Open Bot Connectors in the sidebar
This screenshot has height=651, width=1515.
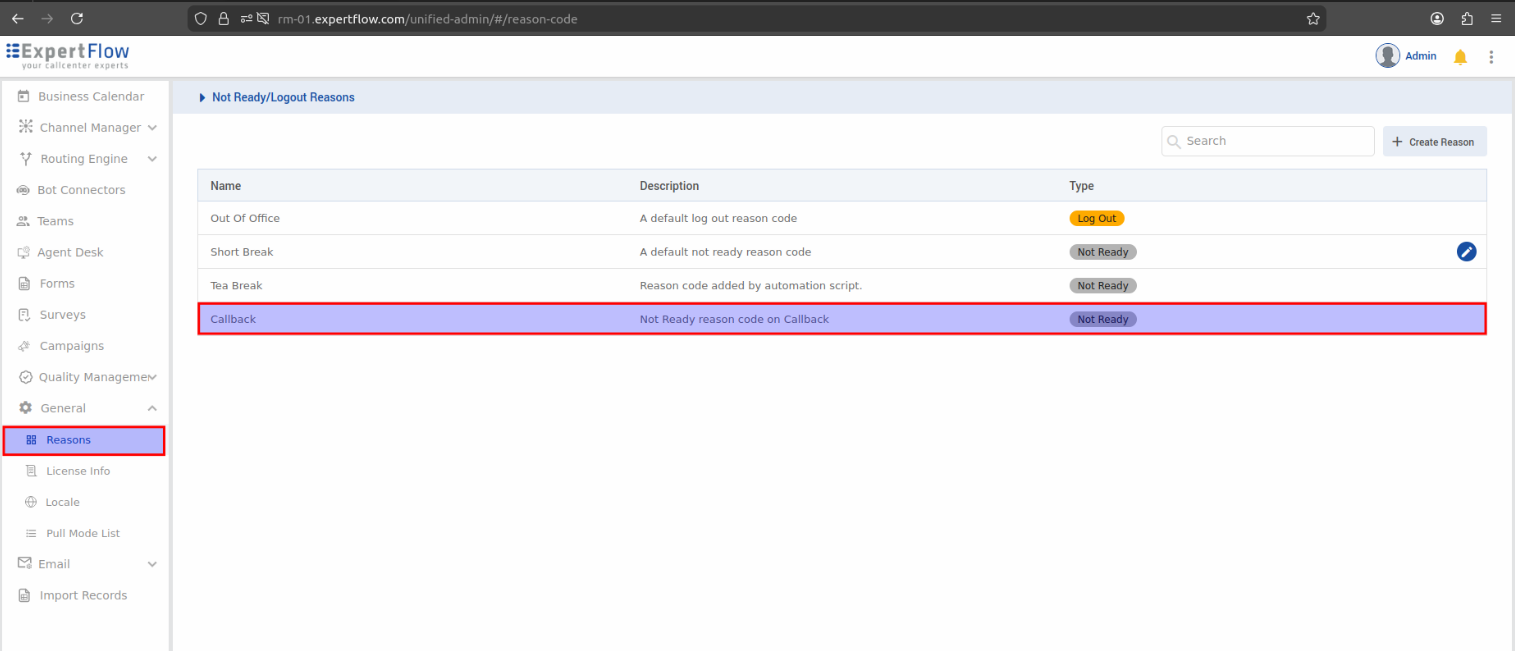click(x=81, y=190)
